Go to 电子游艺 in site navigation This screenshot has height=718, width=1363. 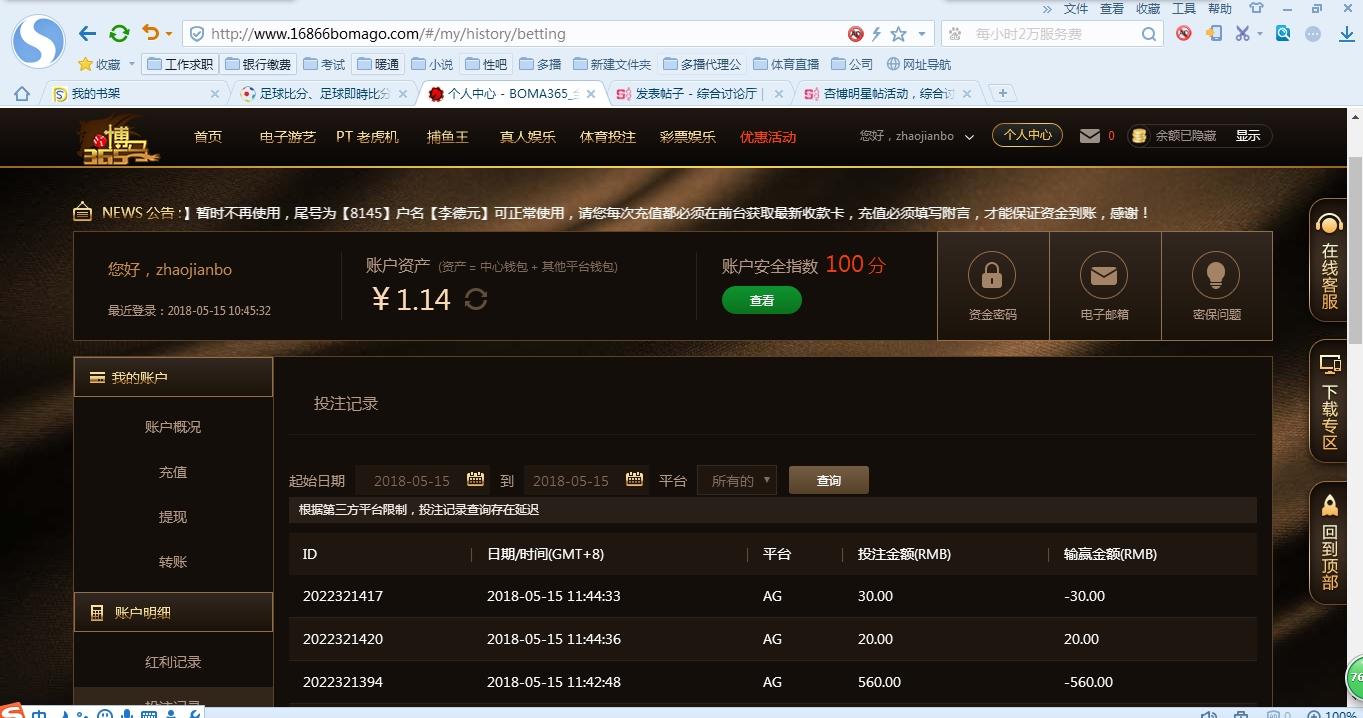tap(287, 137)
